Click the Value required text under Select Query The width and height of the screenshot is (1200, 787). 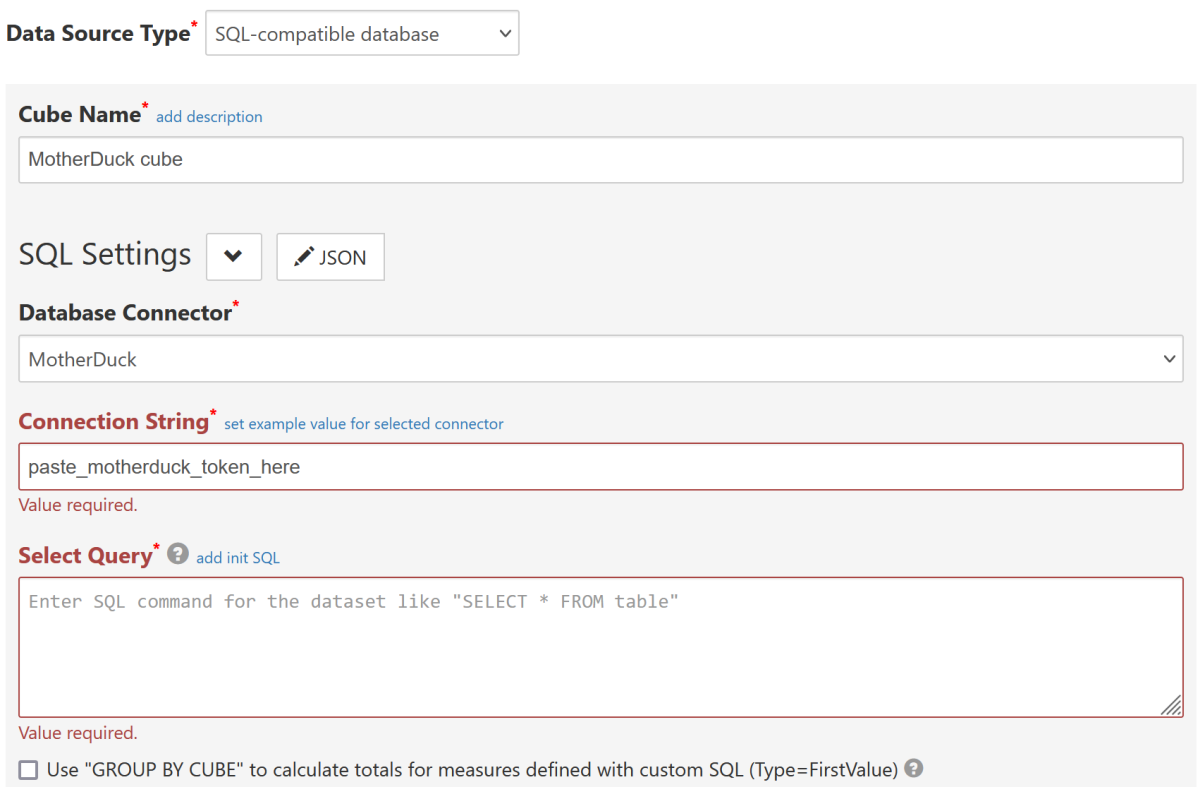point(77,732)
